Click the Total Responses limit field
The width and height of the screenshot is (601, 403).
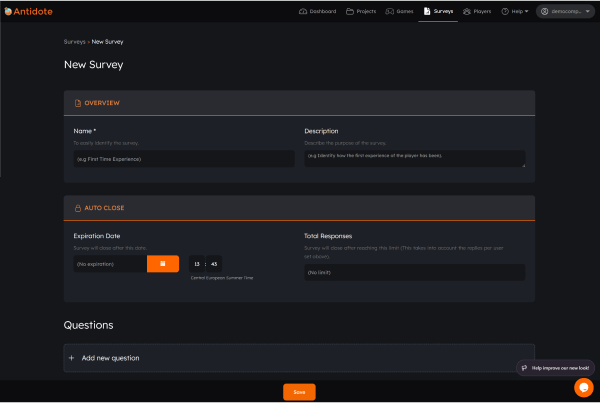(x=415, y=272)
